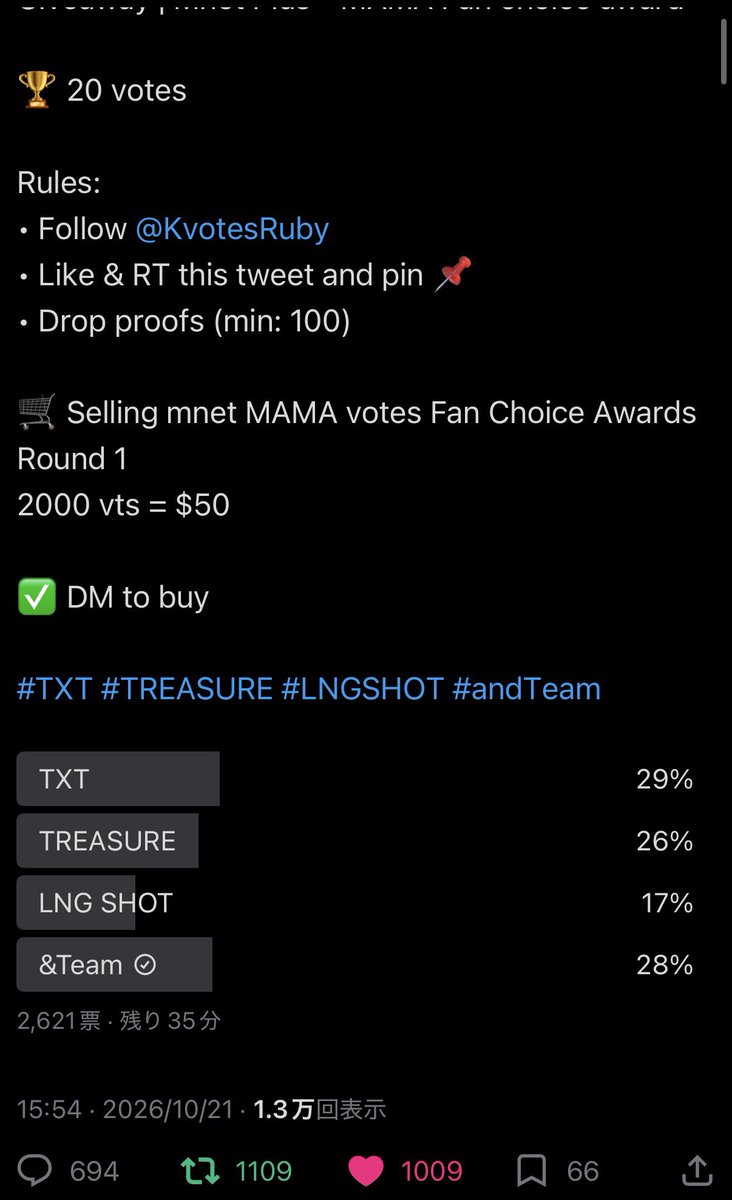This screenshot has width=732, height=1200.
Task: Tap the share upload icon
Action: pos(697,1169)
